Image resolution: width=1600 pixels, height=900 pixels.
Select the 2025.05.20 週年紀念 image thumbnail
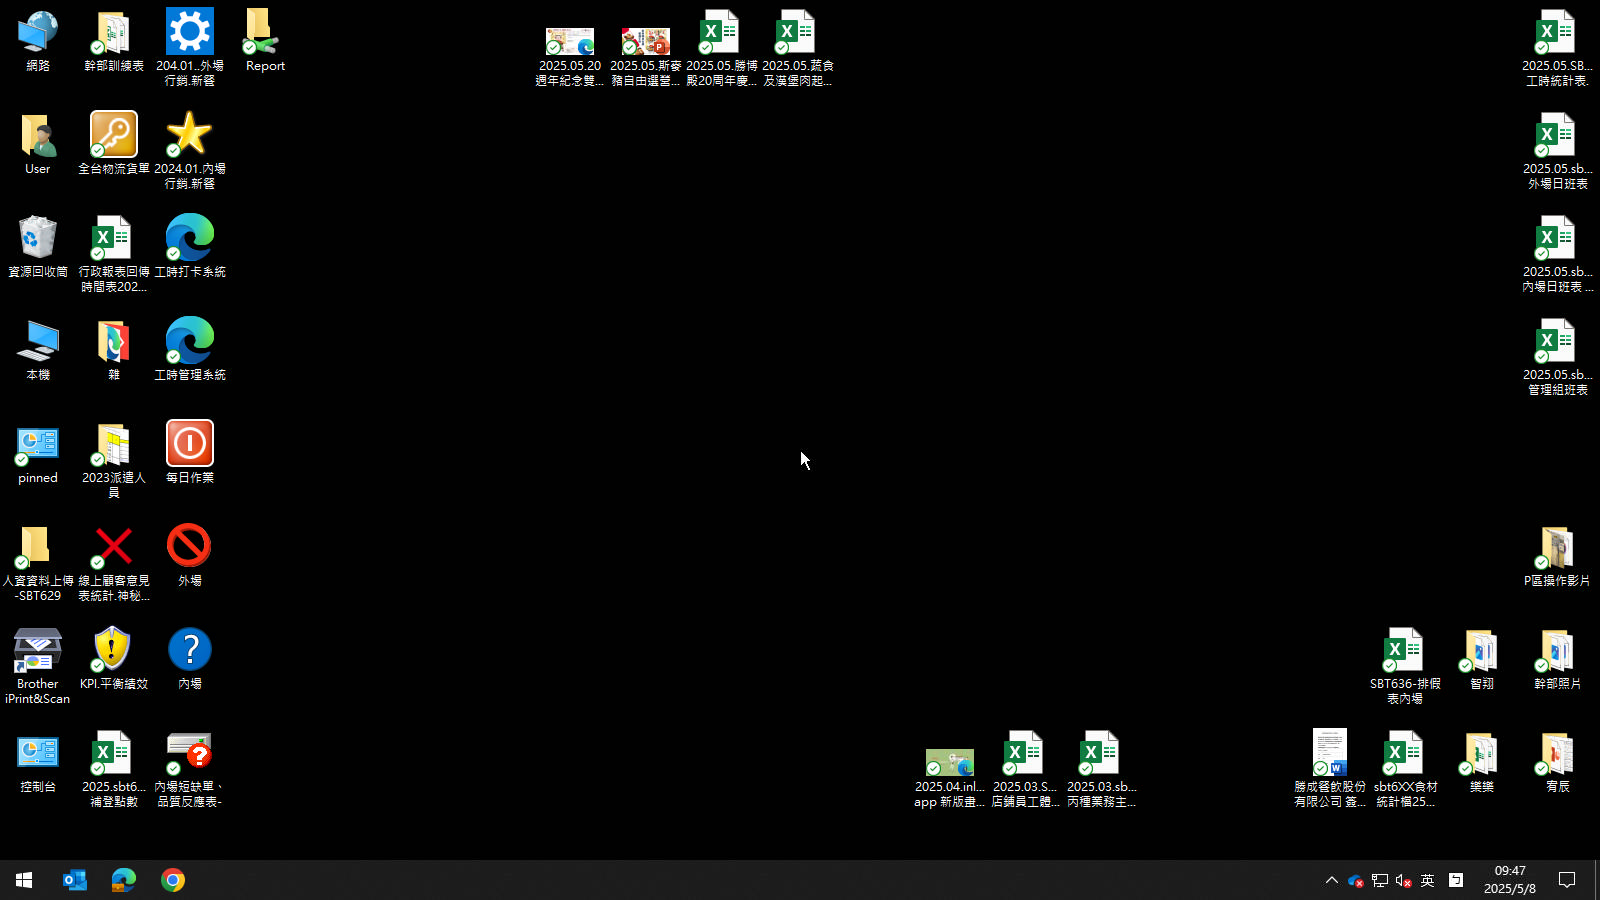click(569, 42)
